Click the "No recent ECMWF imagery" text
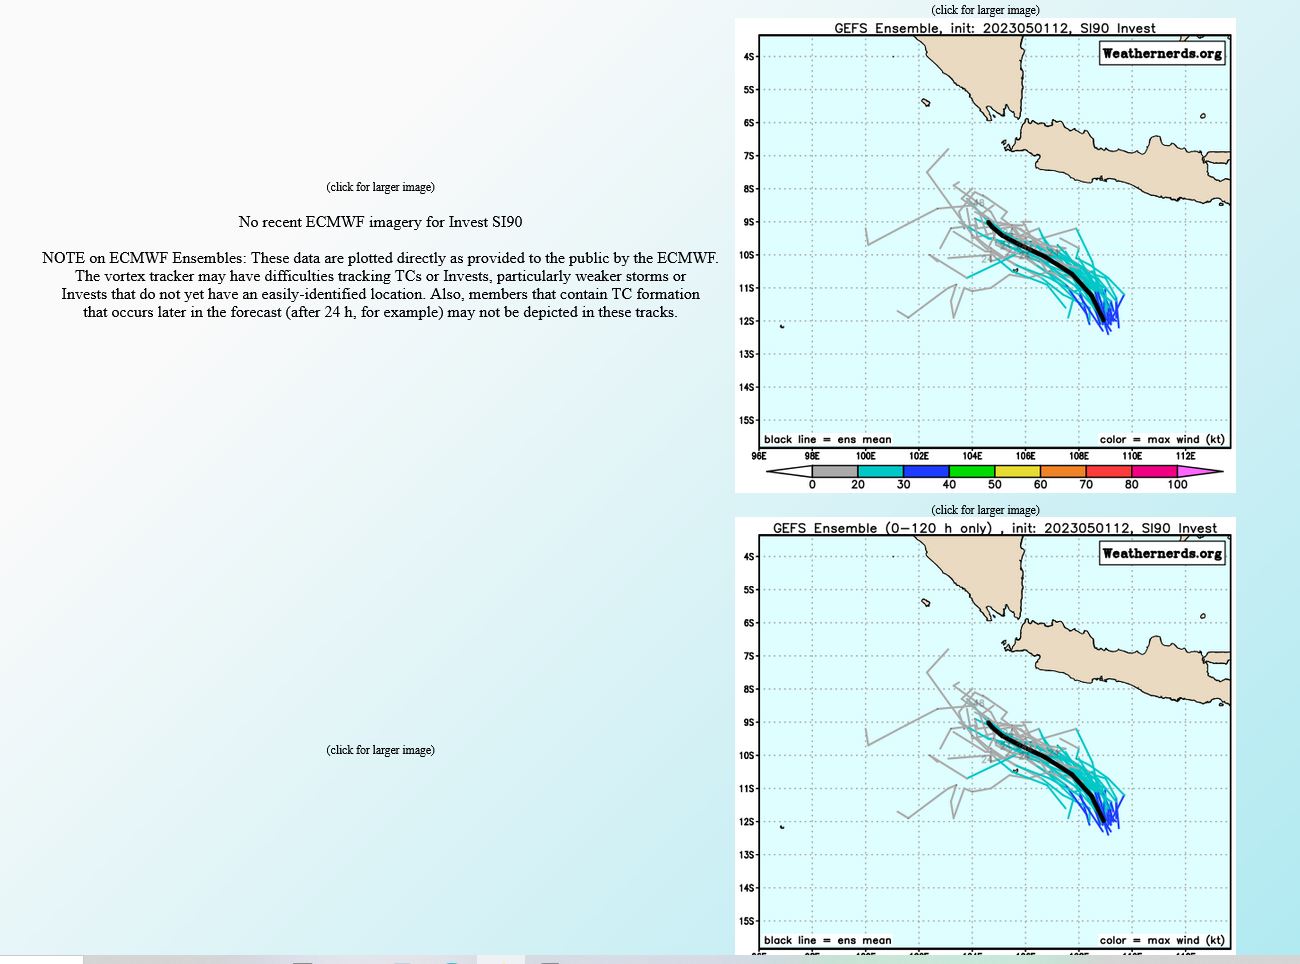Viewport: 1300px width, 964px height. pyautogui.click(x=380, y=222)
